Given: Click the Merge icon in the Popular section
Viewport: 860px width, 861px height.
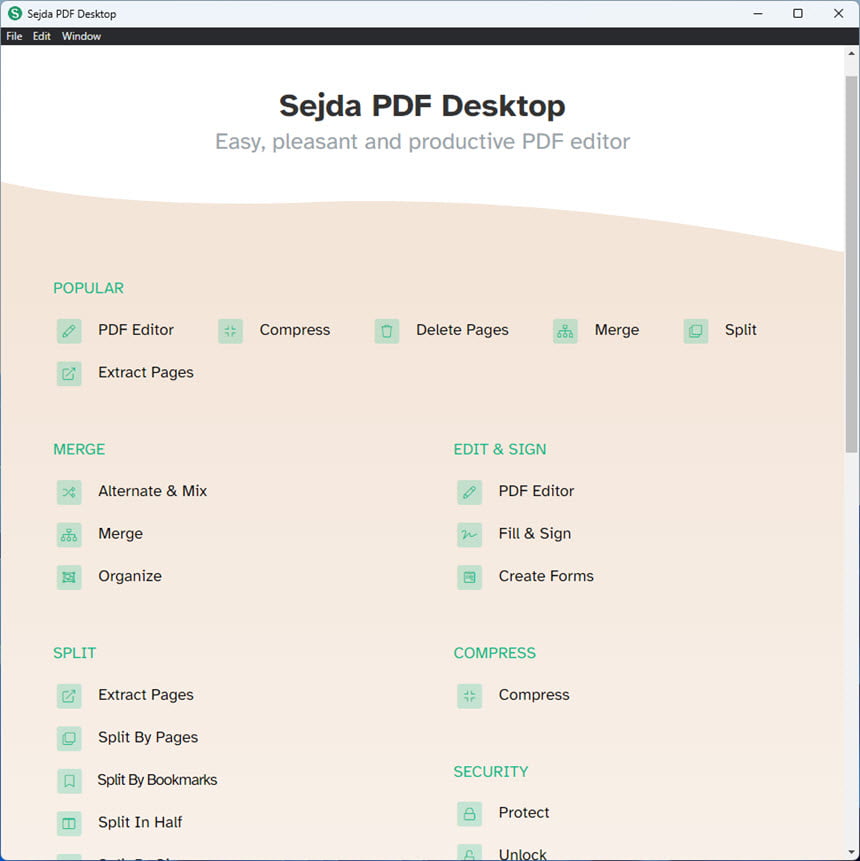Looking at the screenshot, I should (565, 331).
